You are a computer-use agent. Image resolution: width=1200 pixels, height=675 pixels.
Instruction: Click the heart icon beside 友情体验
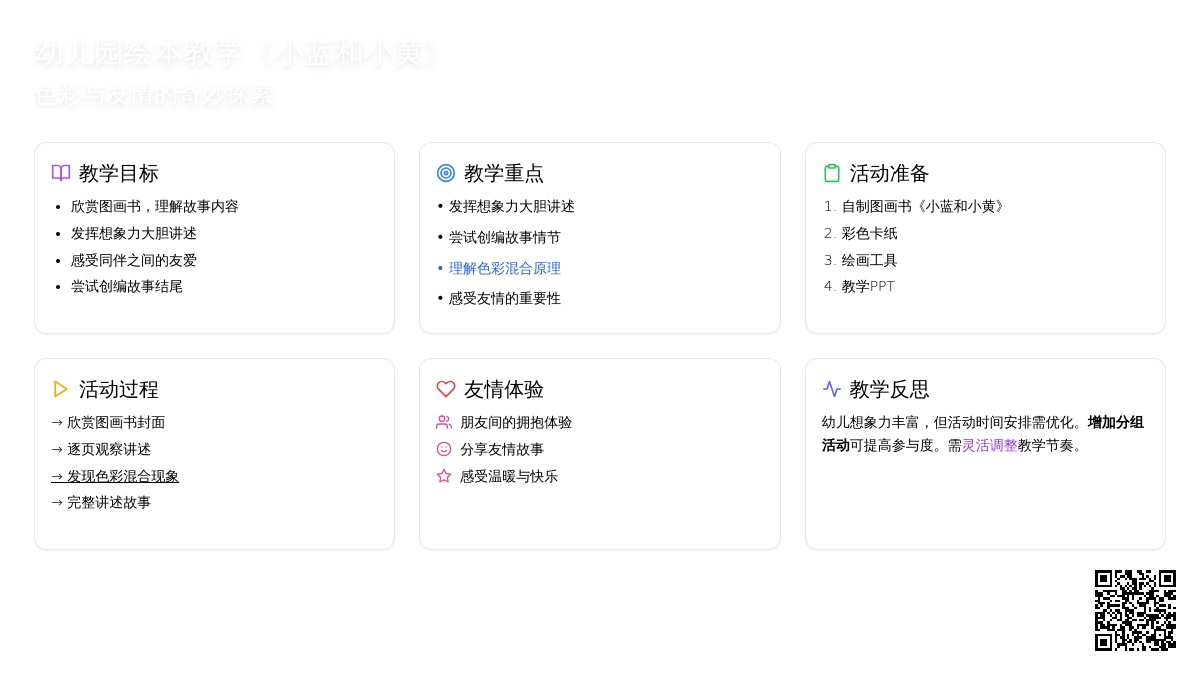coord(446,389)
